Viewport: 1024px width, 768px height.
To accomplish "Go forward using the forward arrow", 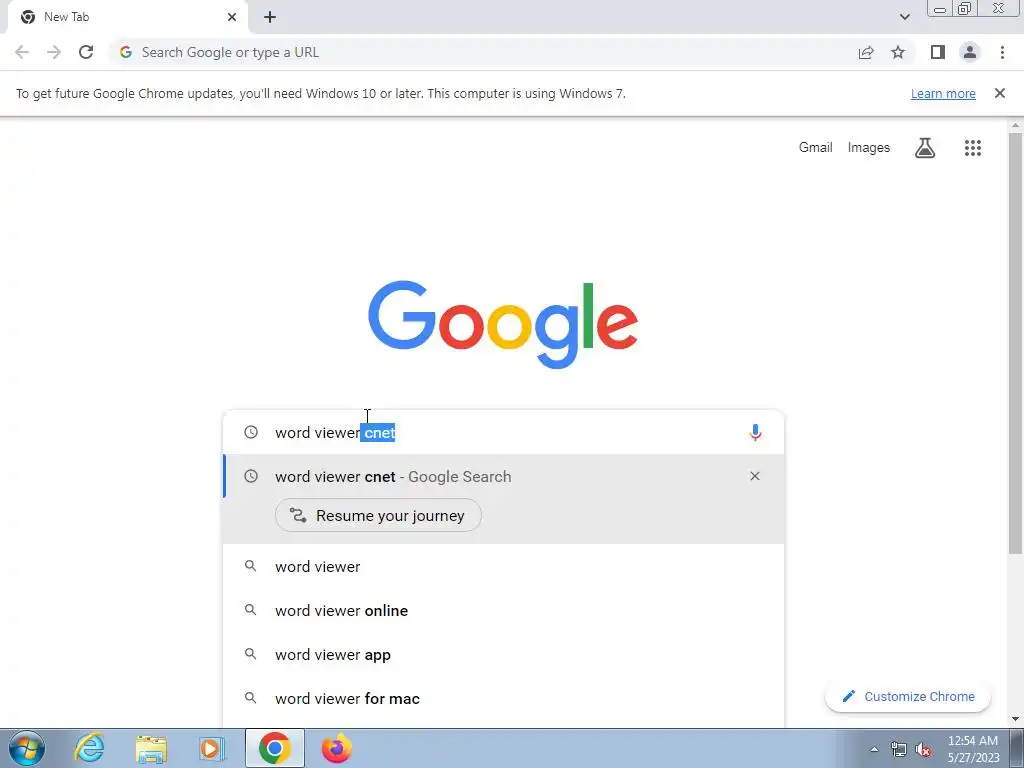I will coord(54,52).
